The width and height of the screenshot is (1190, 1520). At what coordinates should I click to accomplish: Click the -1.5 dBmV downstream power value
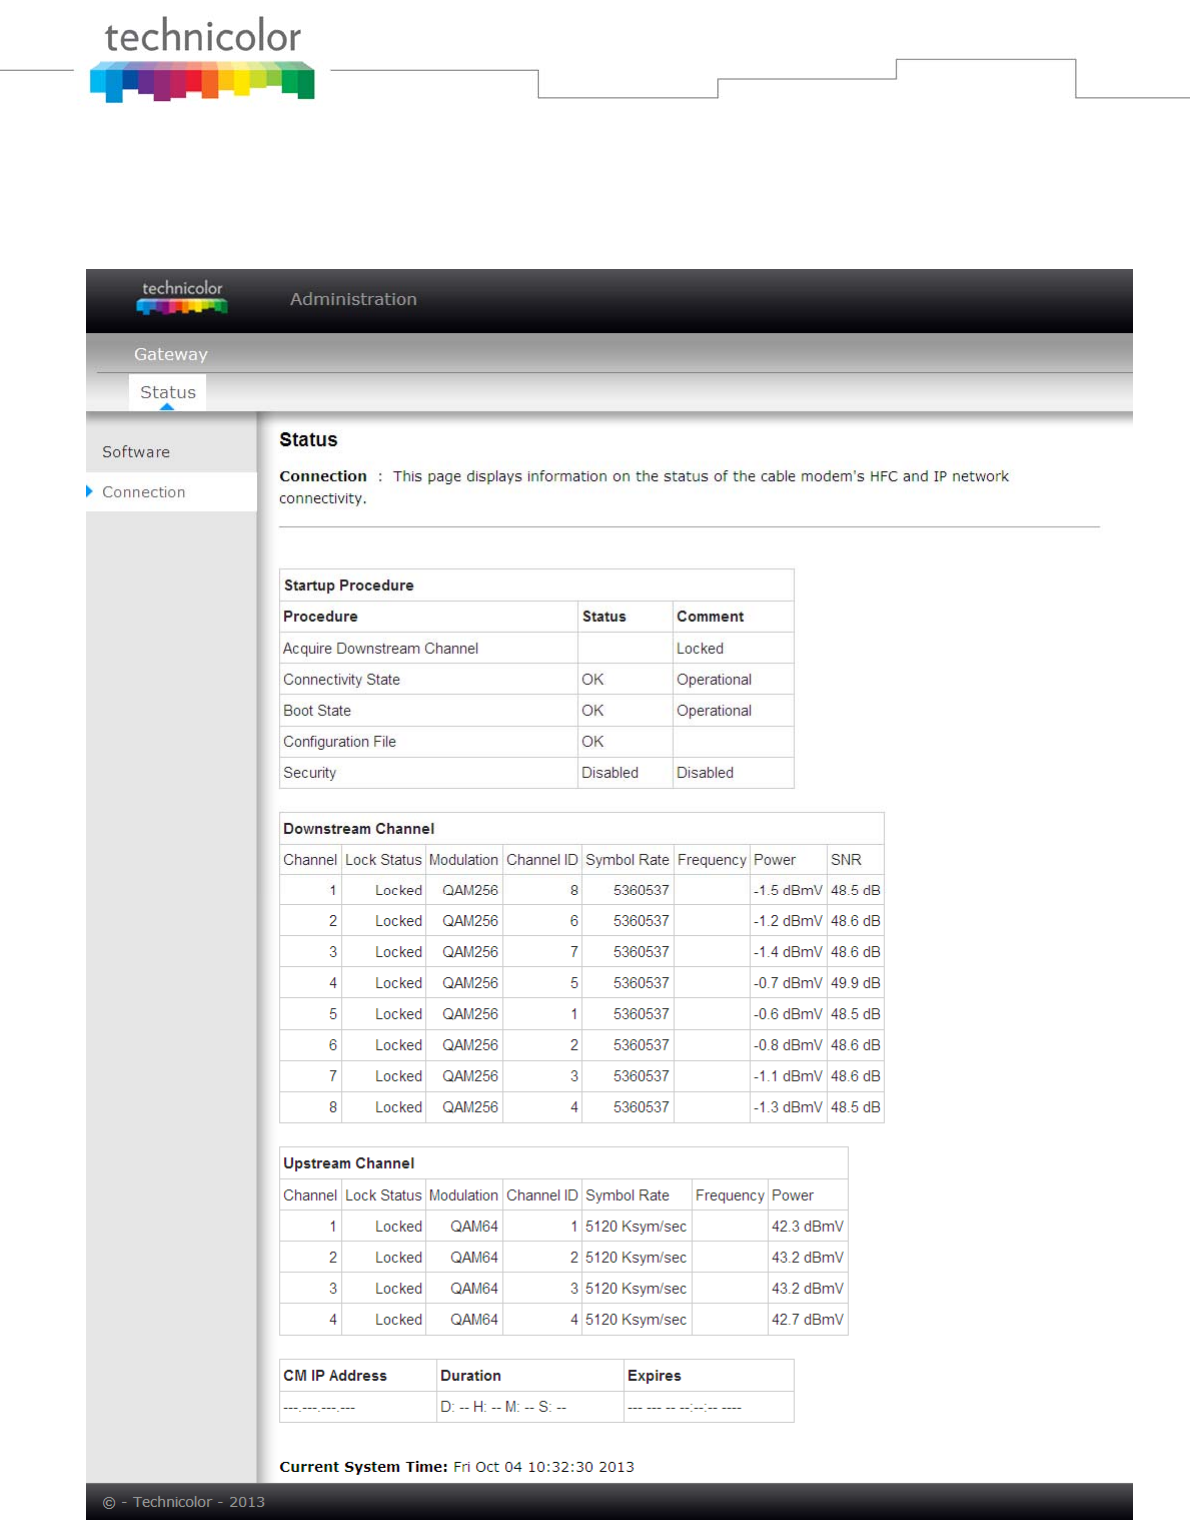(x=788, y=890)
